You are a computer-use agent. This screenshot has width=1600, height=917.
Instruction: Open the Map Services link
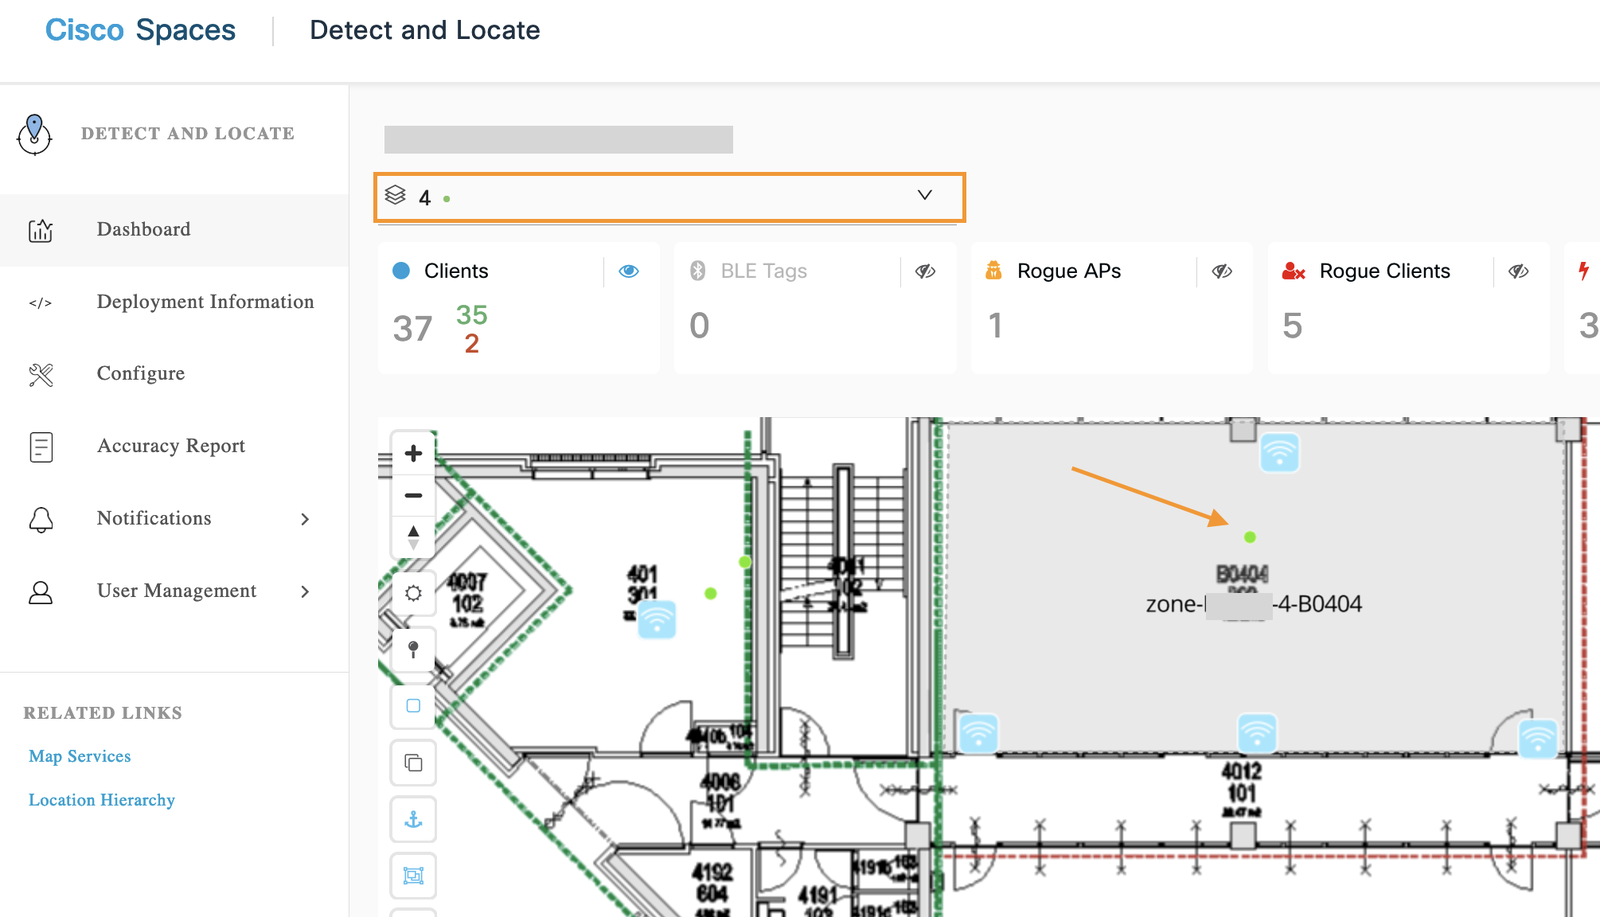tap(80, 756)
